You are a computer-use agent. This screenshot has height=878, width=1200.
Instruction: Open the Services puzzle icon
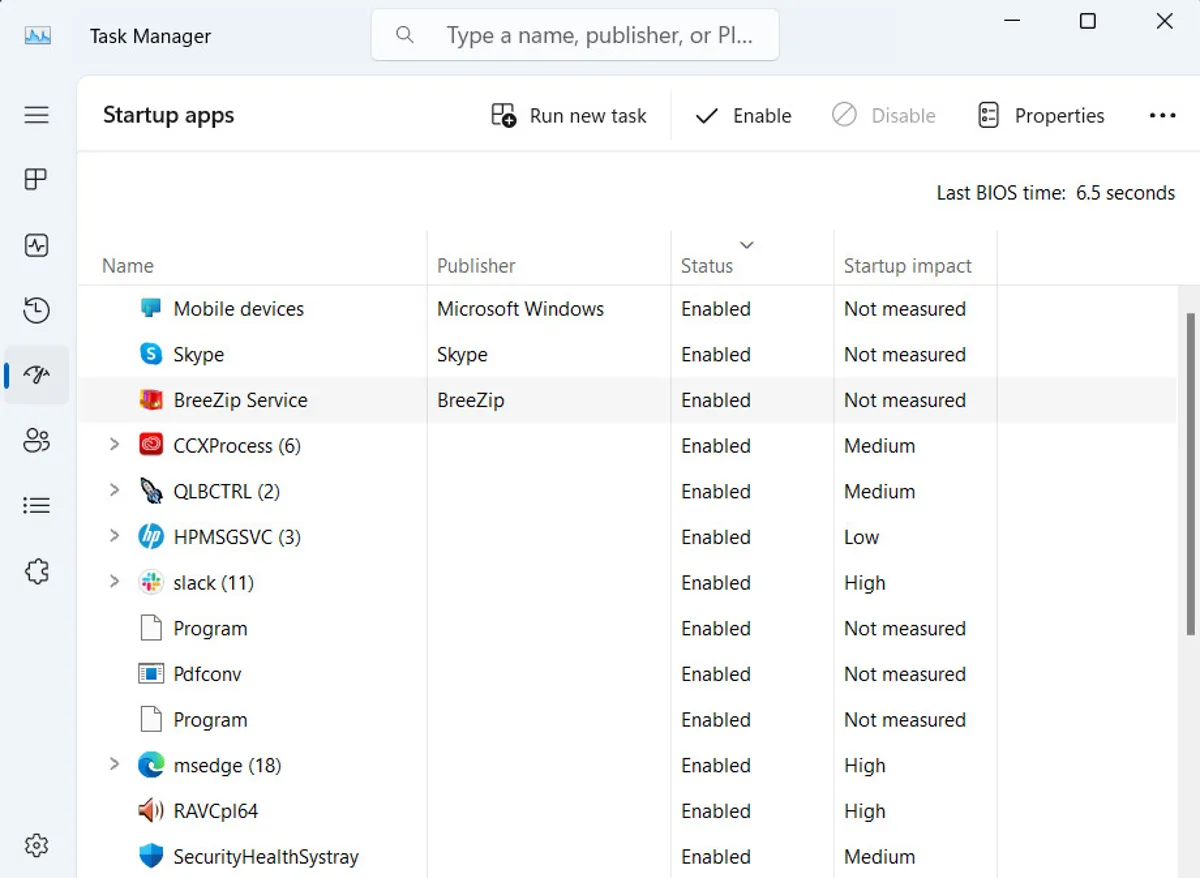click(x=37, y=572)
